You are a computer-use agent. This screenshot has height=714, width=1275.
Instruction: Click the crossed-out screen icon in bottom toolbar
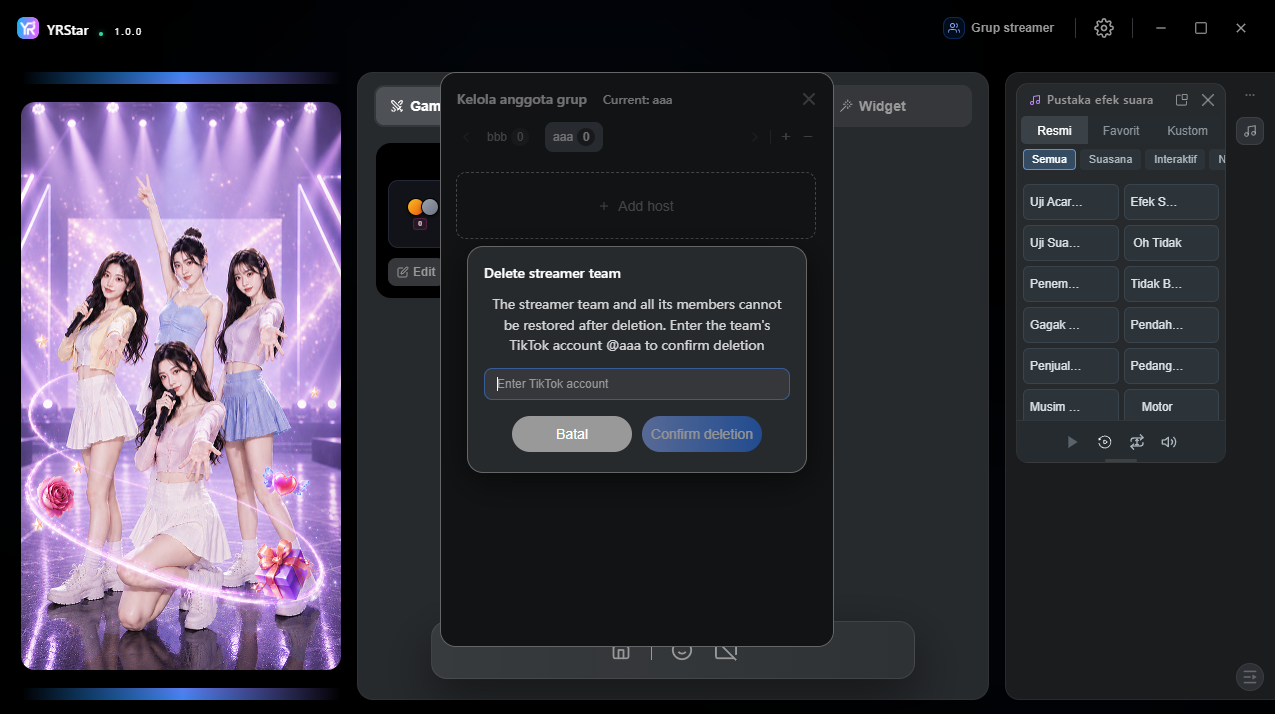(726, 652)
